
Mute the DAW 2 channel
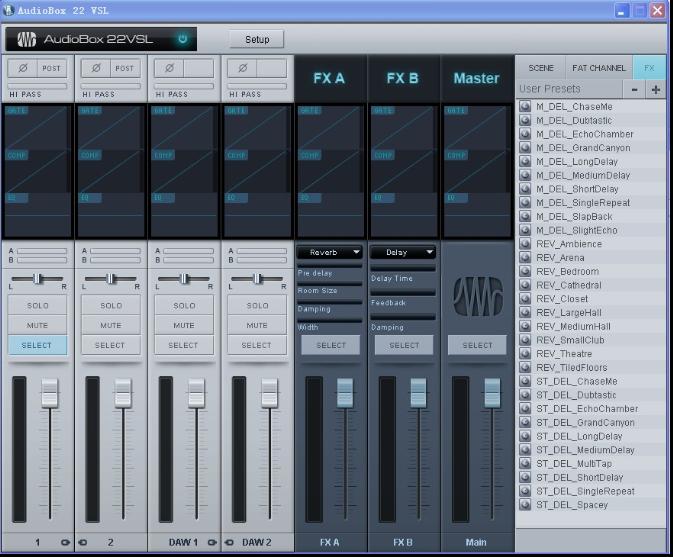click(257, 325)
